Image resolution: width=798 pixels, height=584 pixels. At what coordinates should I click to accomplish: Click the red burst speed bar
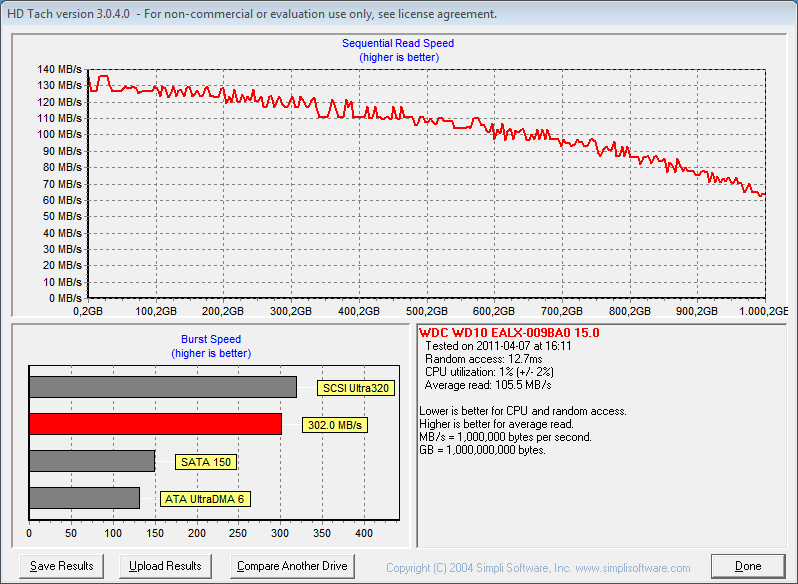[x=155, y=424]
